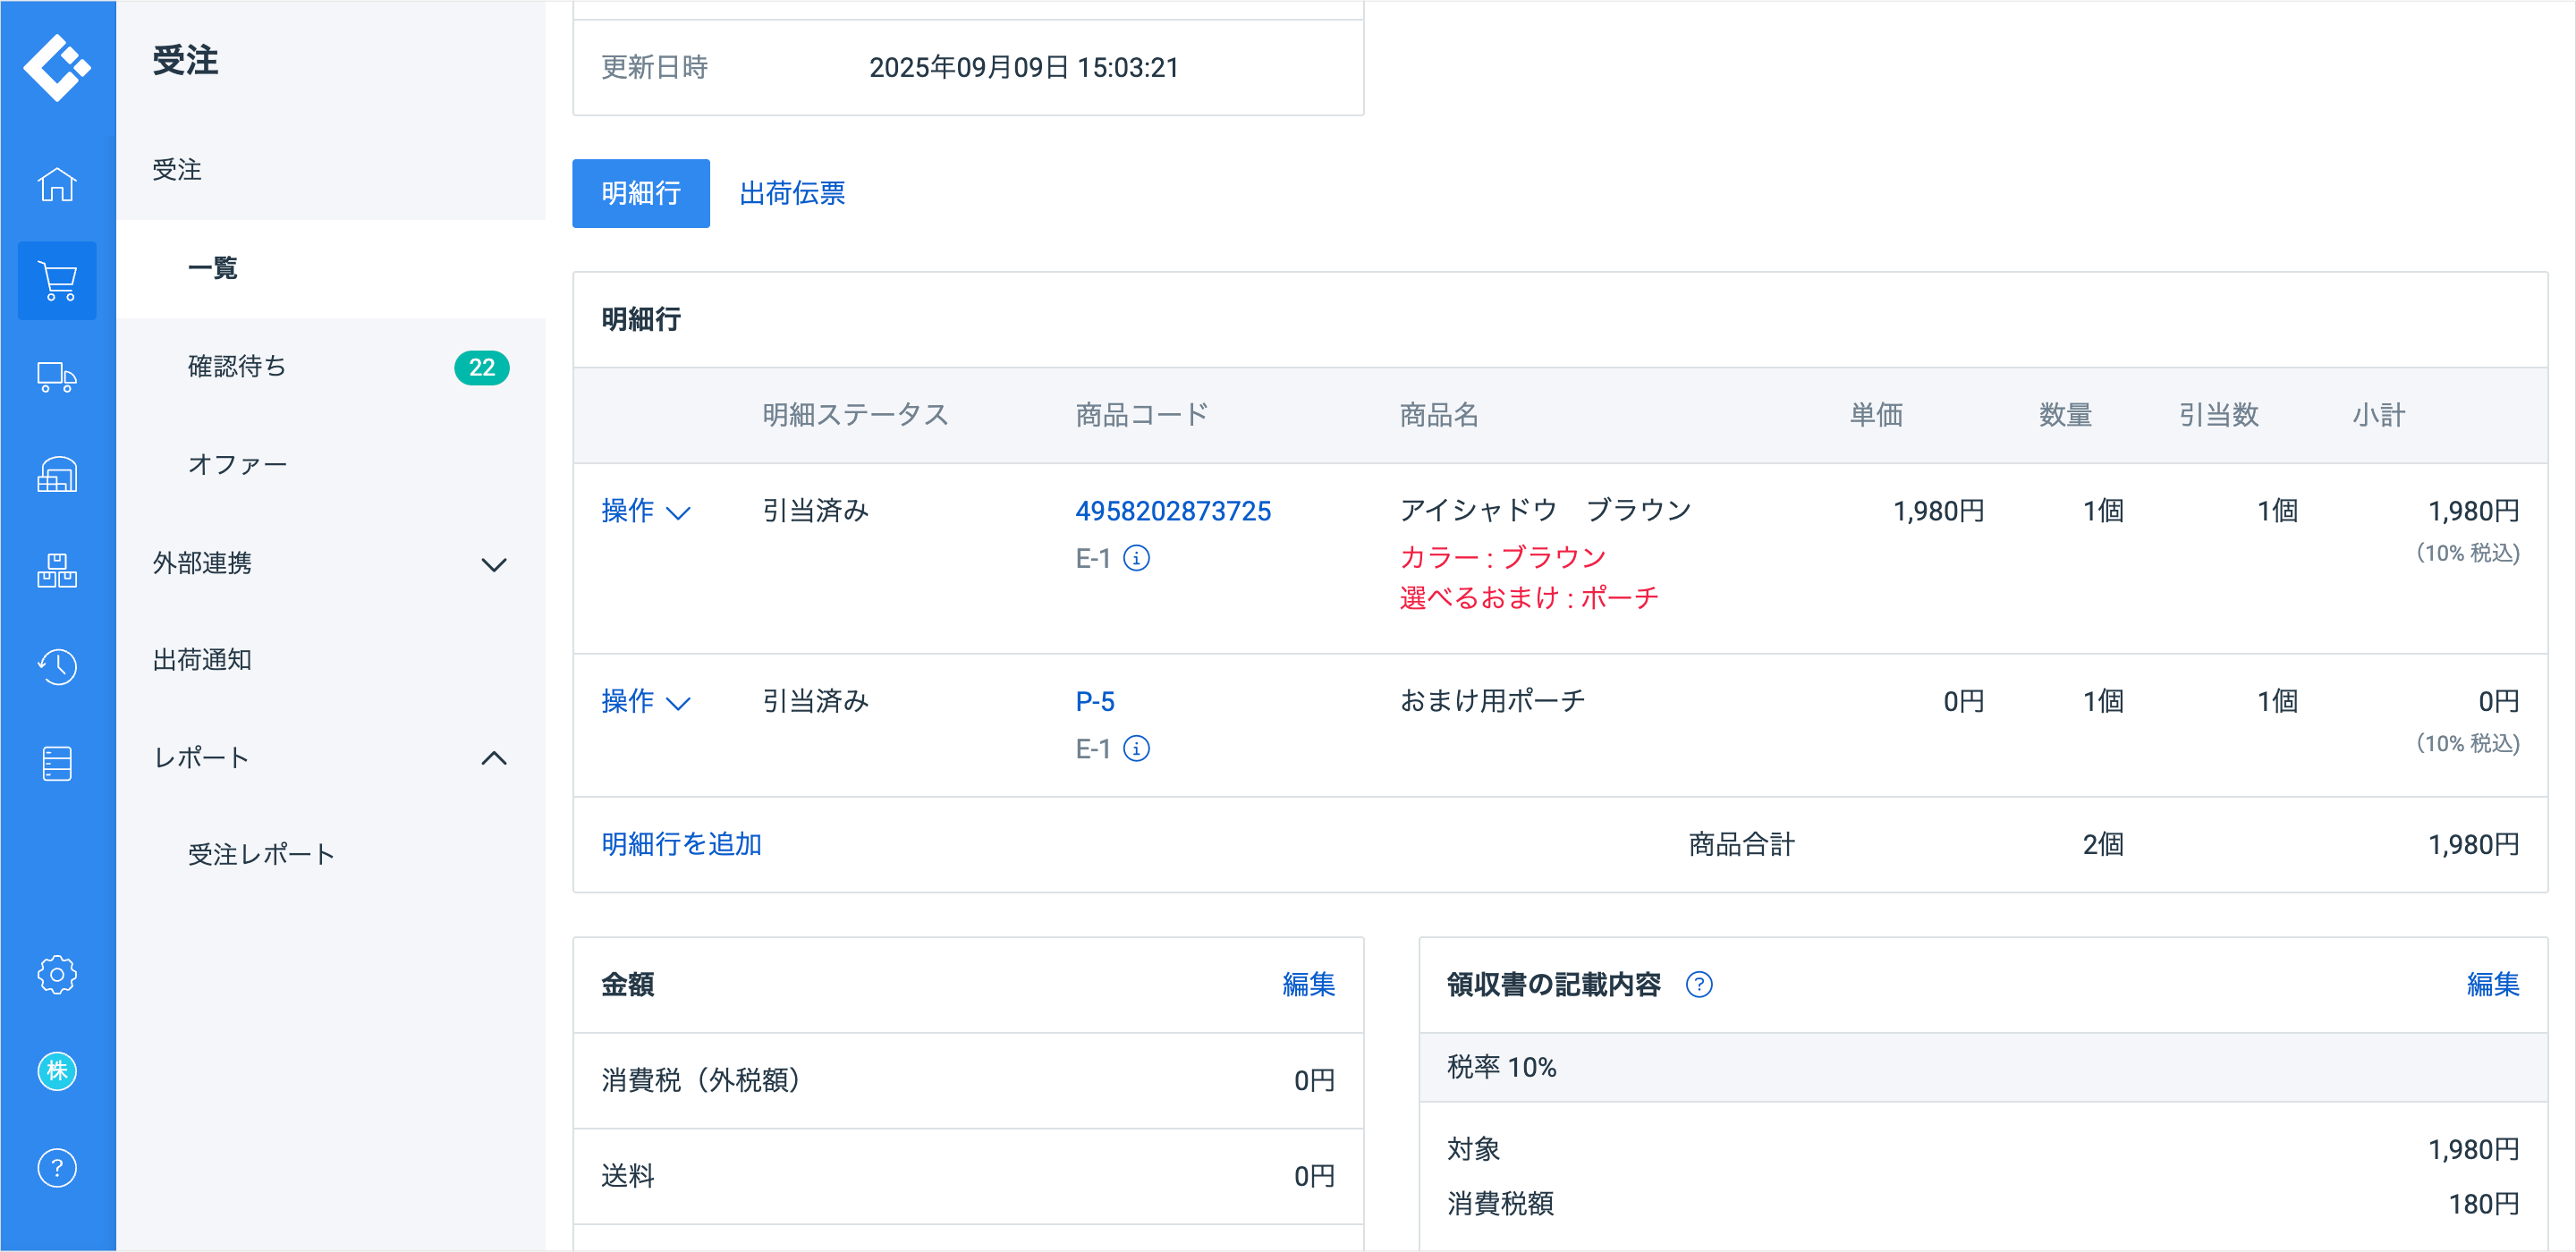The width and height of the screenshot is (2576, 1252).
Task: Open 操作 dropdown for おまけ用ポーチ row
Action: 645,701
